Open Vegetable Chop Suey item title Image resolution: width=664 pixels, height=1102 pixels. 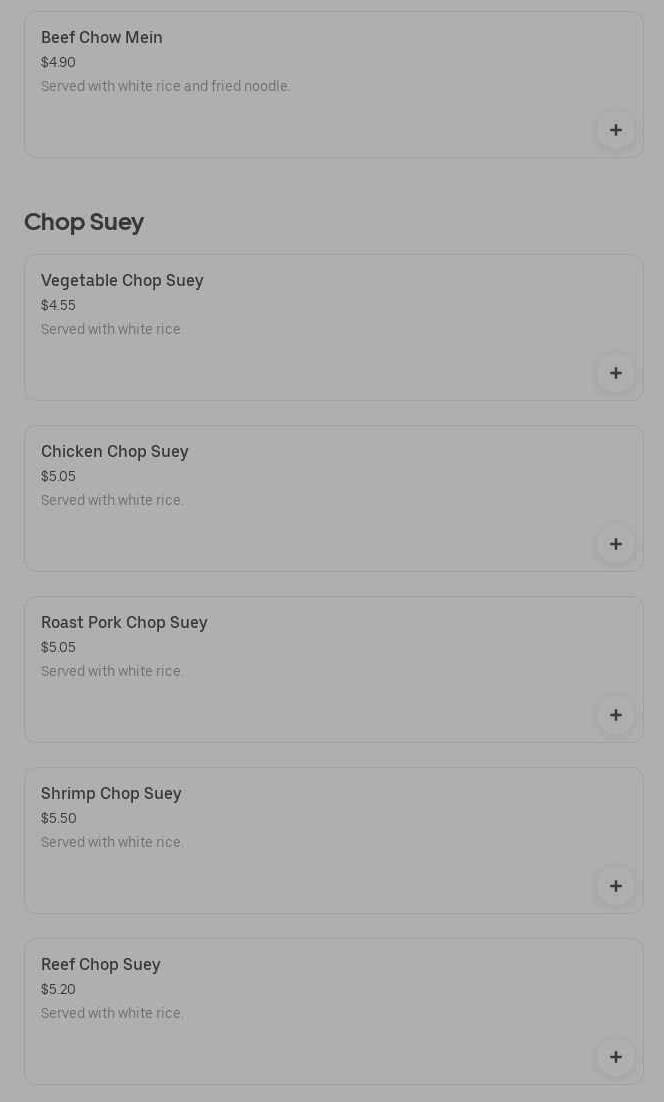[122, 281]
